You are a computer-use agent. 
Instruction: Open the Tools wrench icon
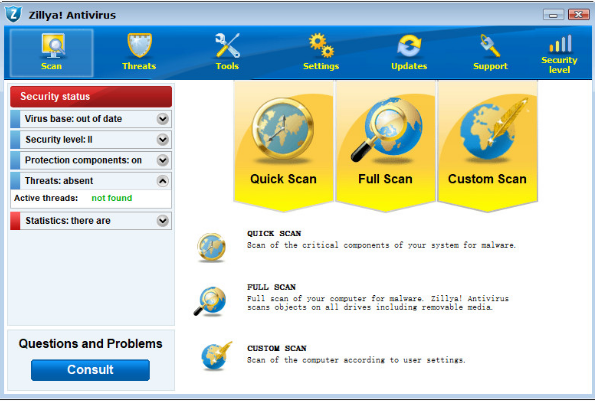point(227,46)
